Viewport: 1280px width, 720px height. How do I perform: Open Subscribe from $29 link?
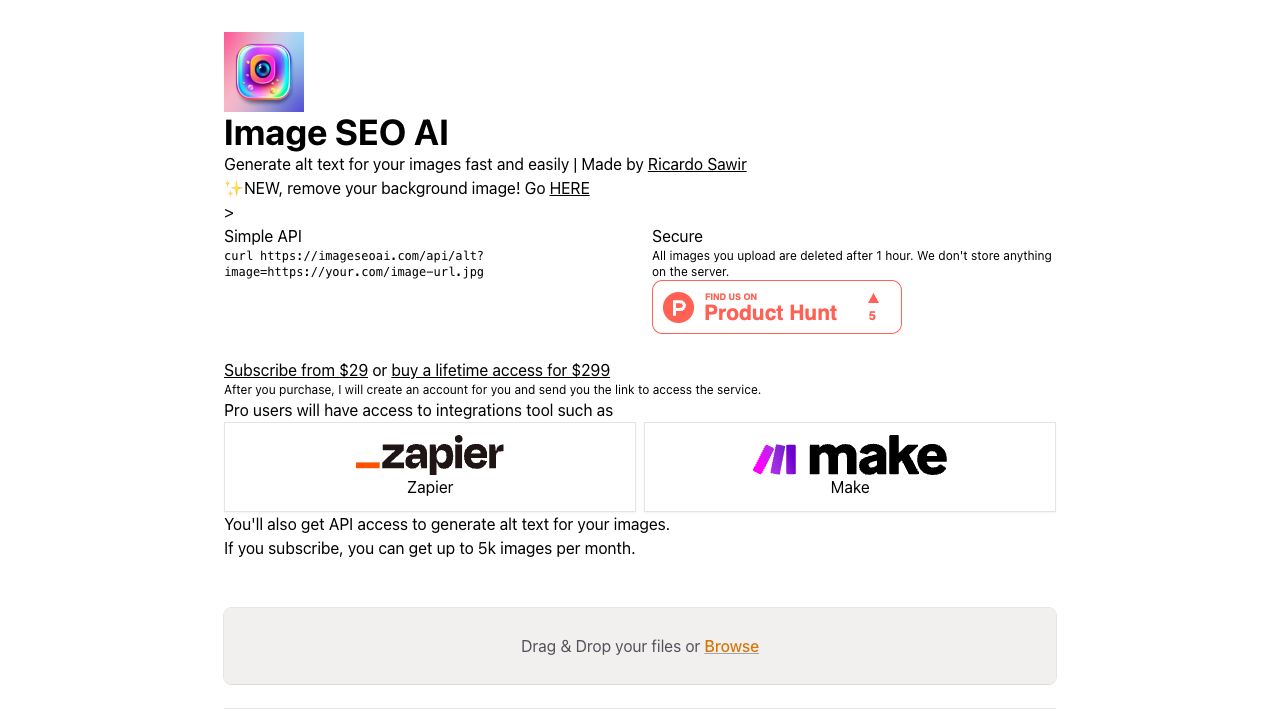(x=296, y=370)
